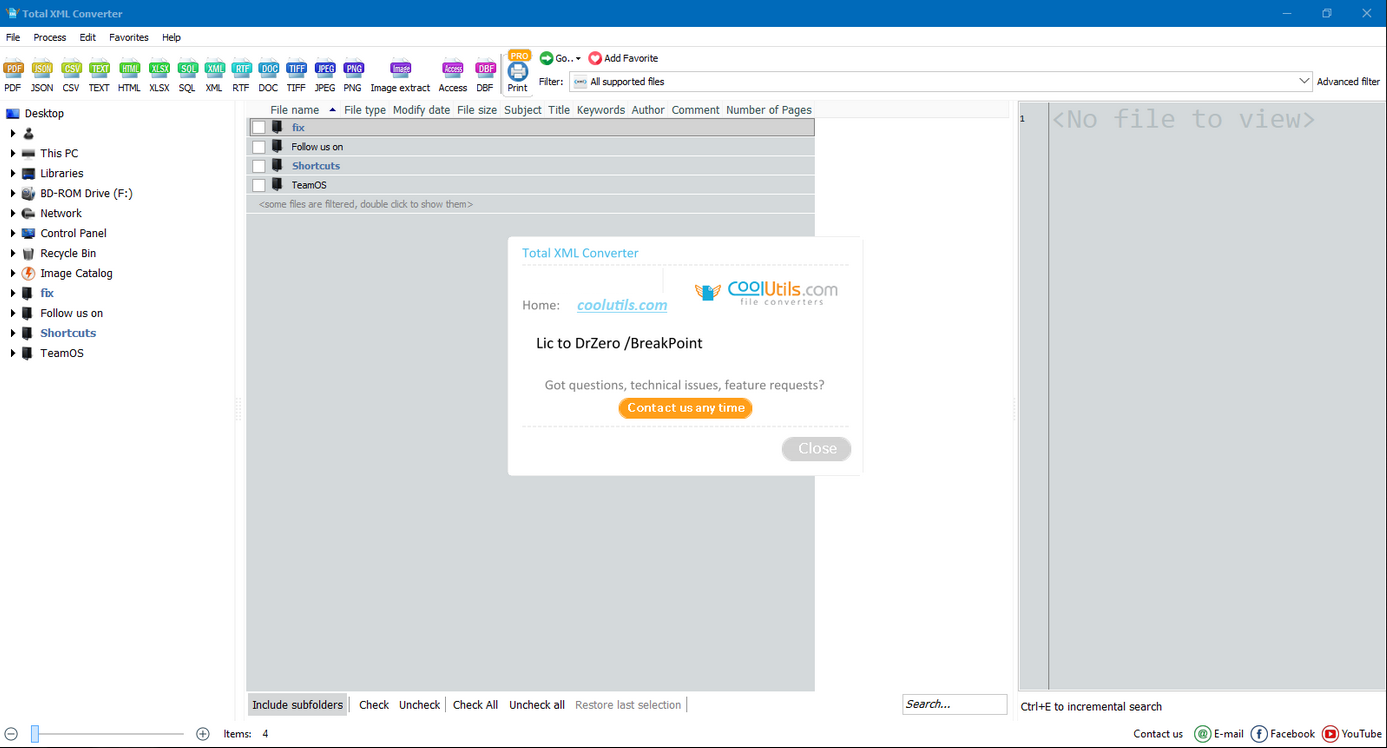Click the Contact us any time button

pyautogui.click(x=686, y=408)
